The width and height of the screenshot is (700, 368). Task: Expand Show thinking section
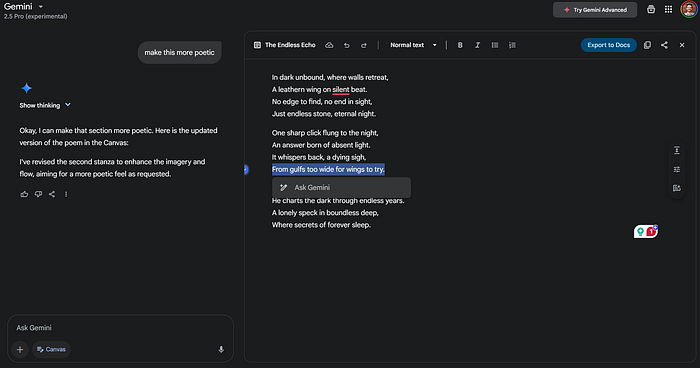(x=45, y=105)
